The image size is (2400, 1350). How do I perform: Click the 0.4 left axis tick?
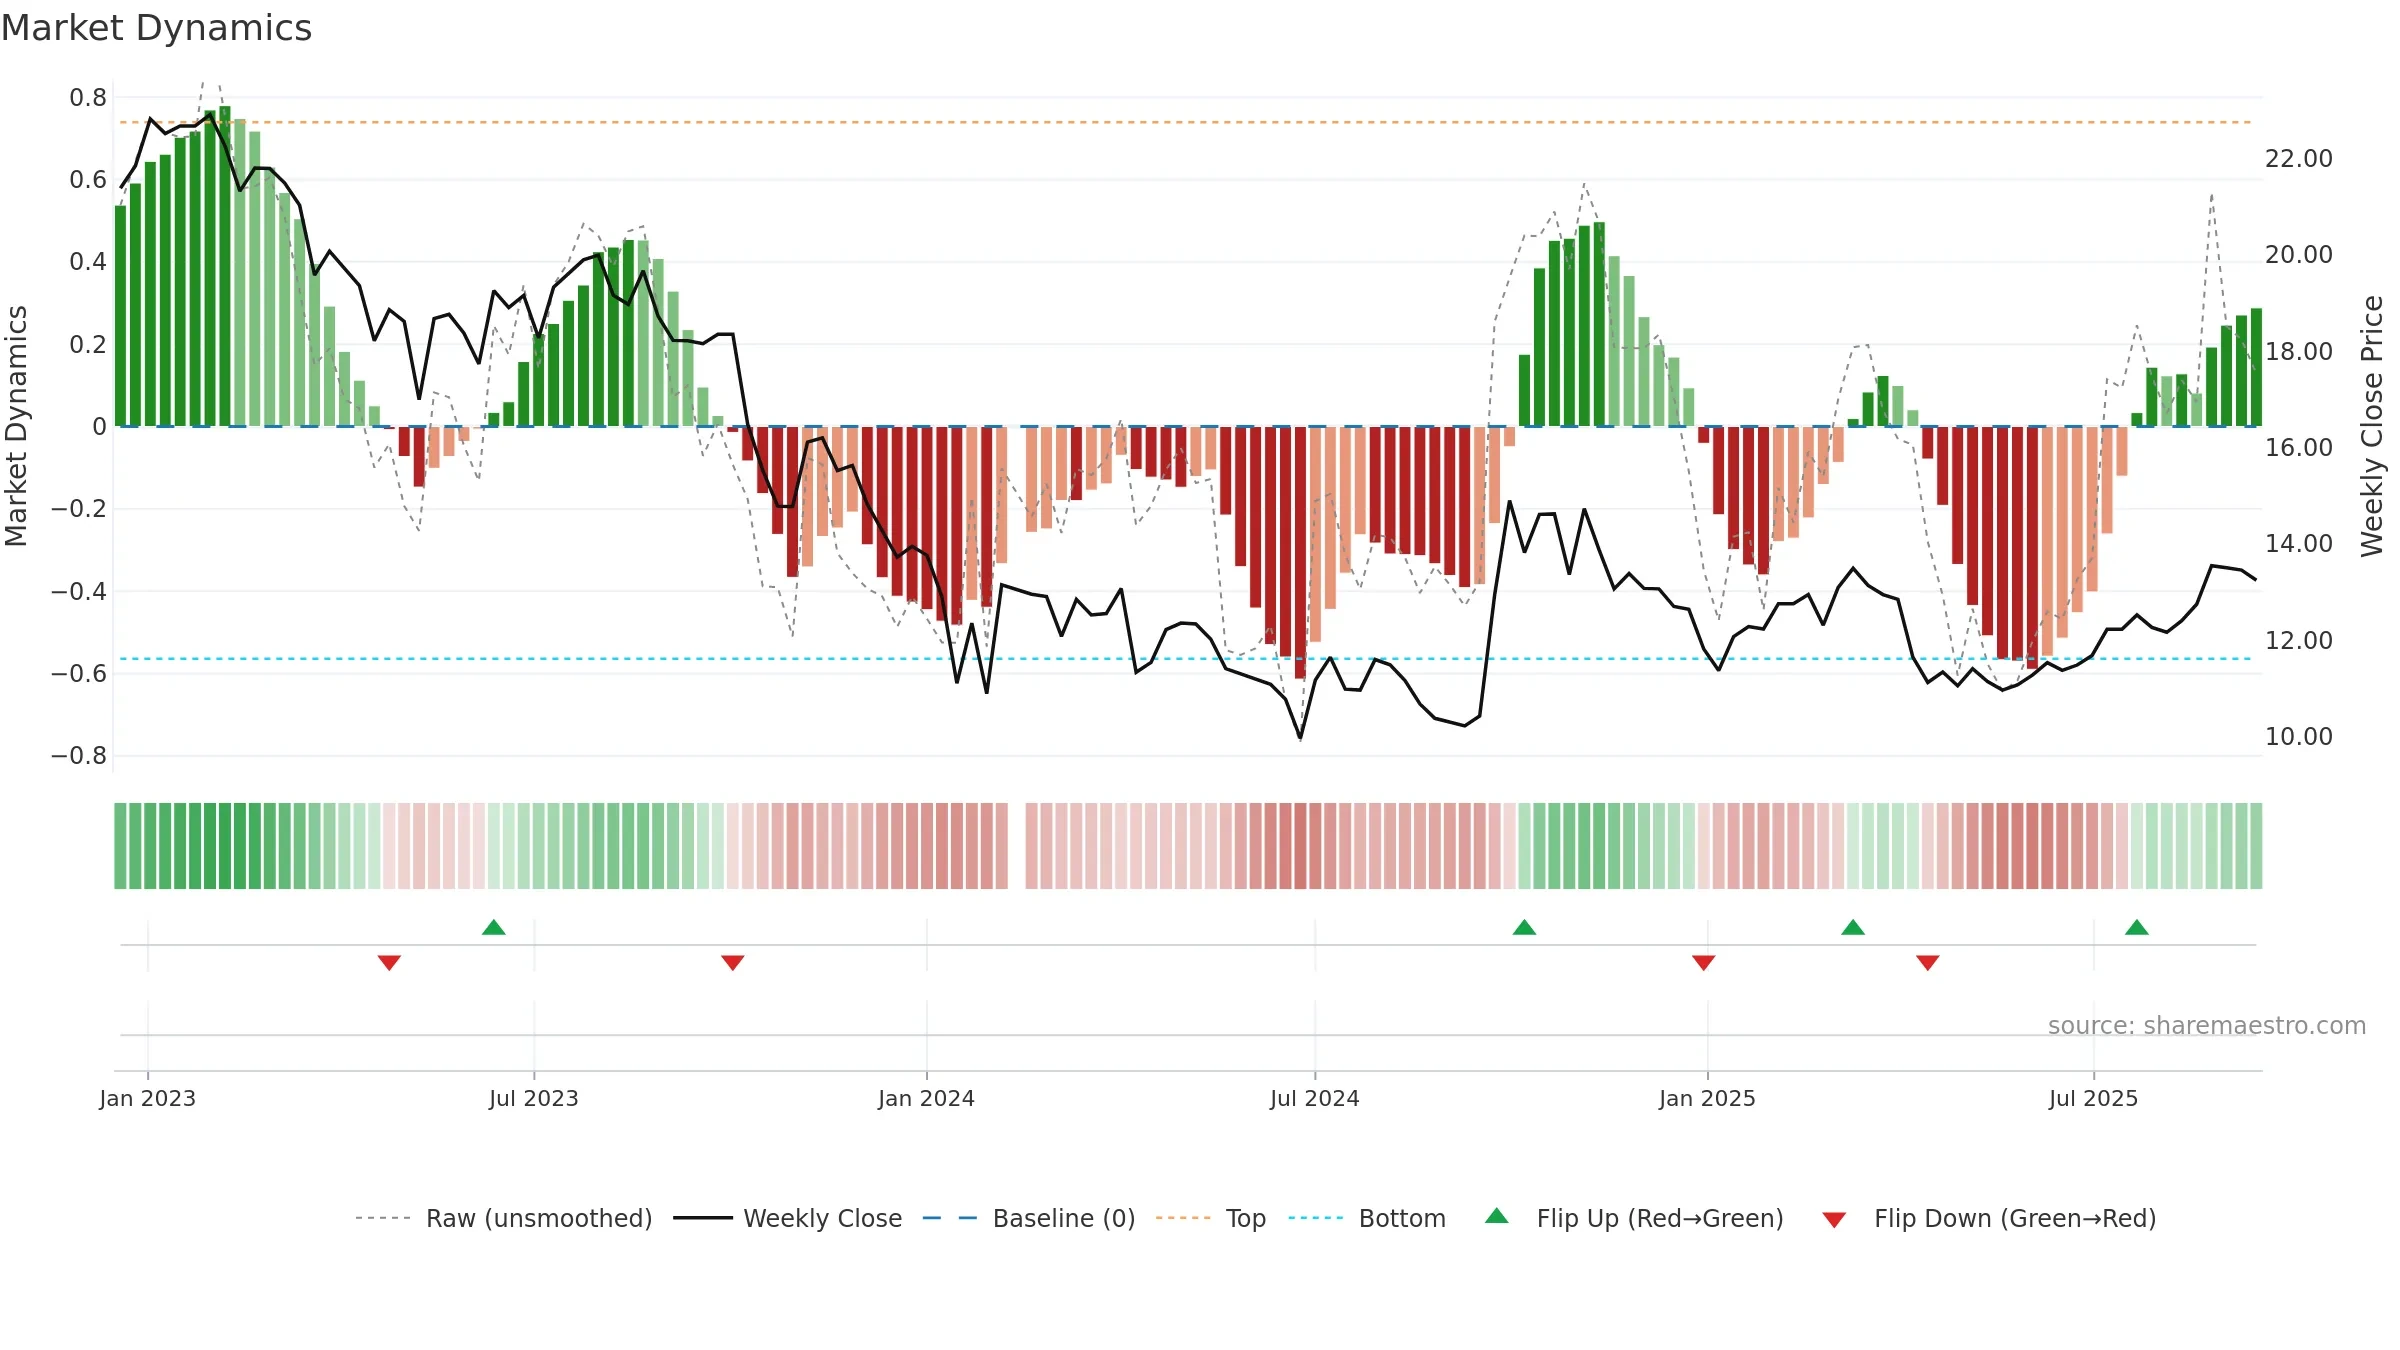click(88, 262)
